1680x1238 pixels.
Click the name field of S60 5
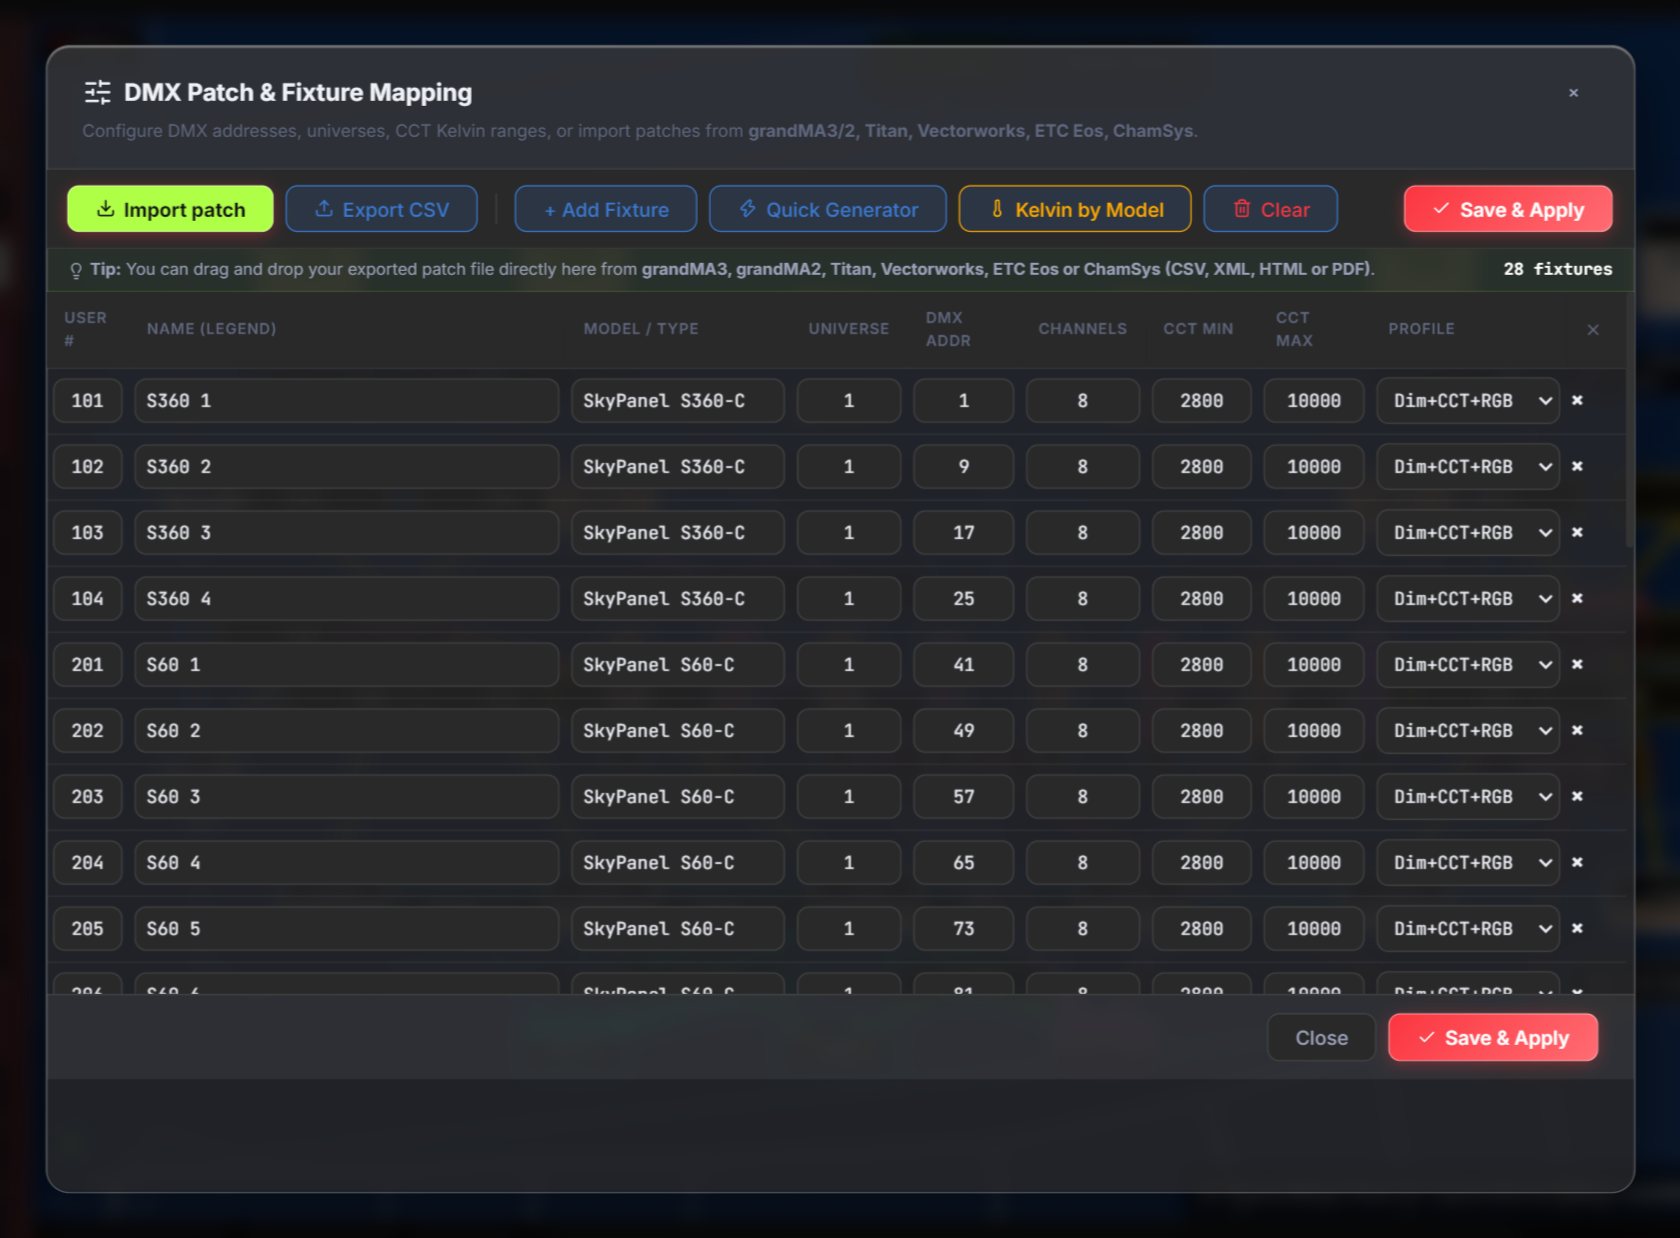[347, 929]
